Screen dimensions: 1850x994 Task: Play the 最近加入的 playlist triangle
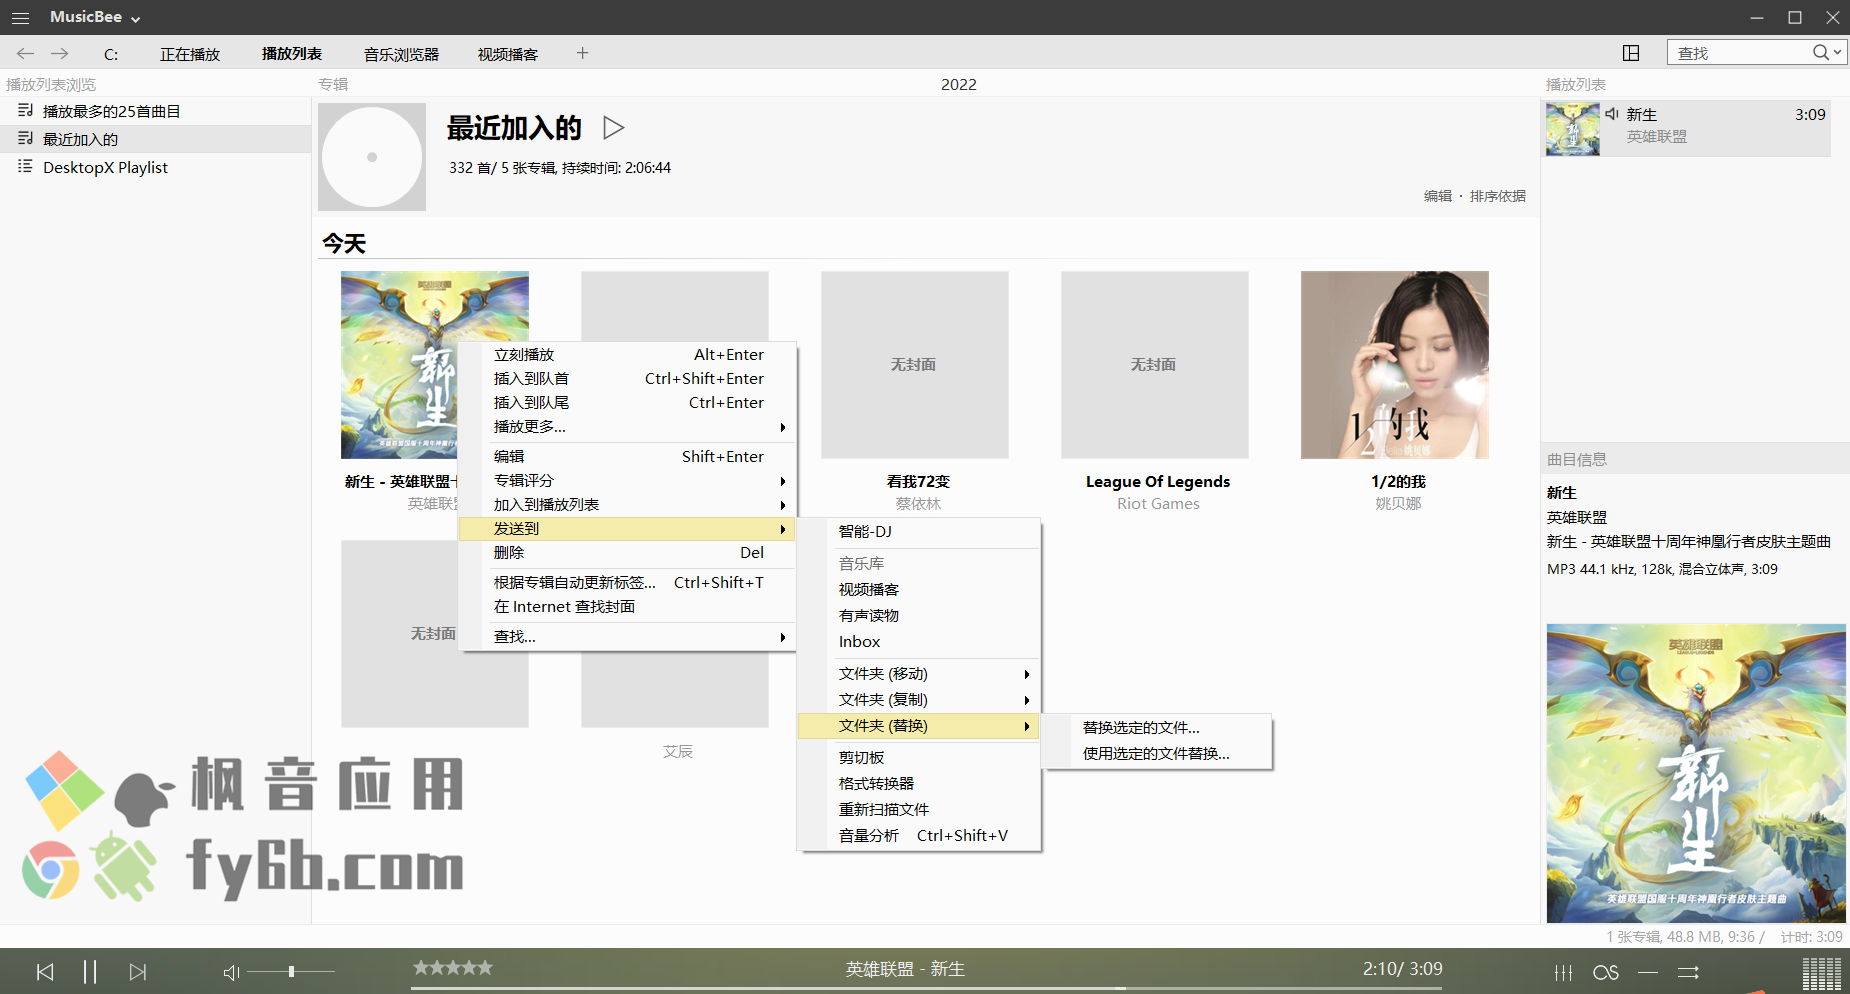tap(614, 127)
